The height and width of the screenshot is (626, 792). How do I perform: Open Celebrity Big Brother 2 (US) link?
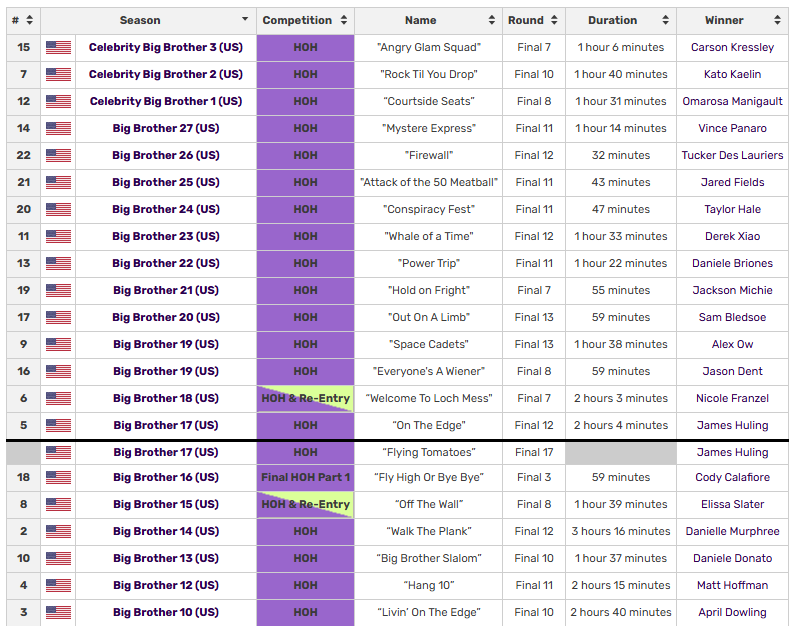(x=166, y=74)
